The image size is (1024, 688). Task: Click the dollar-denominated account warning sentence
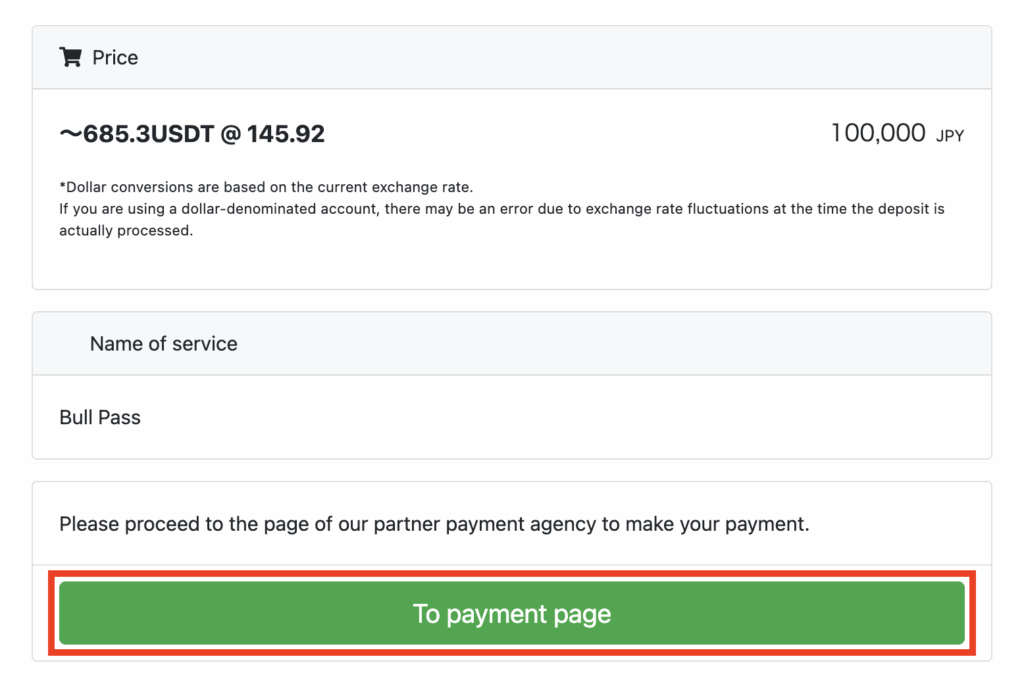point(502,209)
